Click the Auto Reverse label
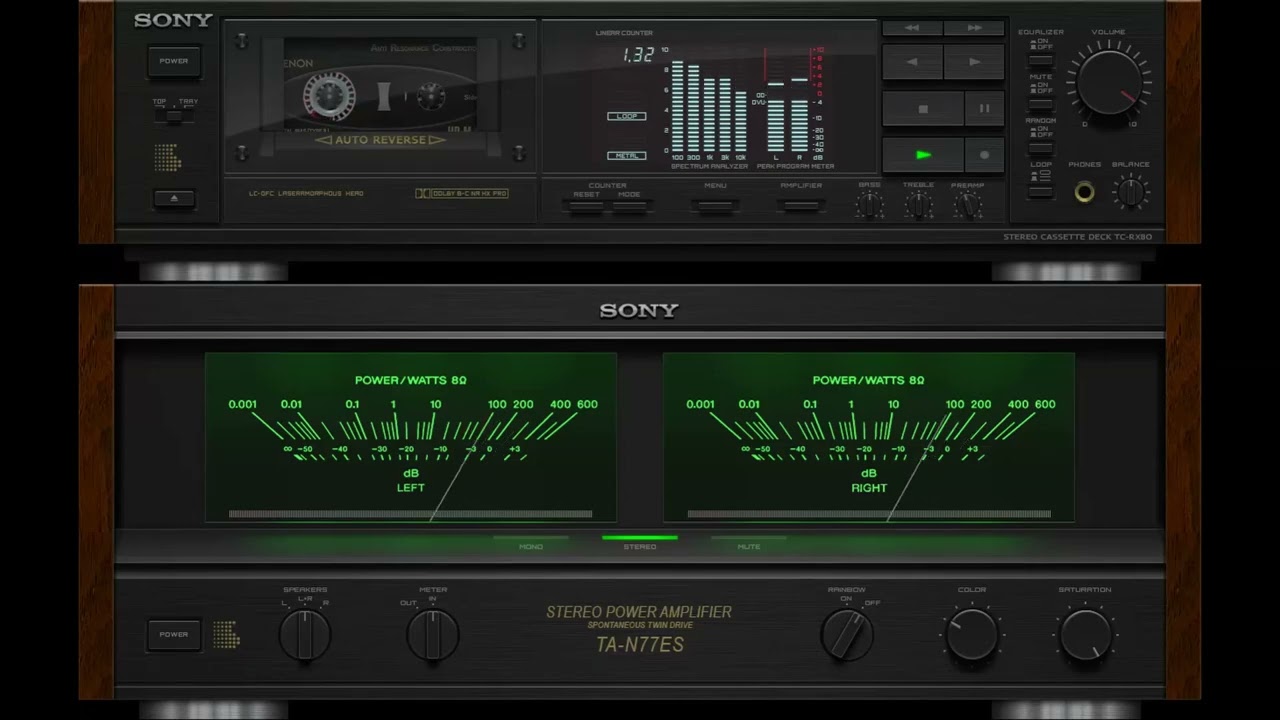This screenshot has width=1280, height=720. point(379,140)
